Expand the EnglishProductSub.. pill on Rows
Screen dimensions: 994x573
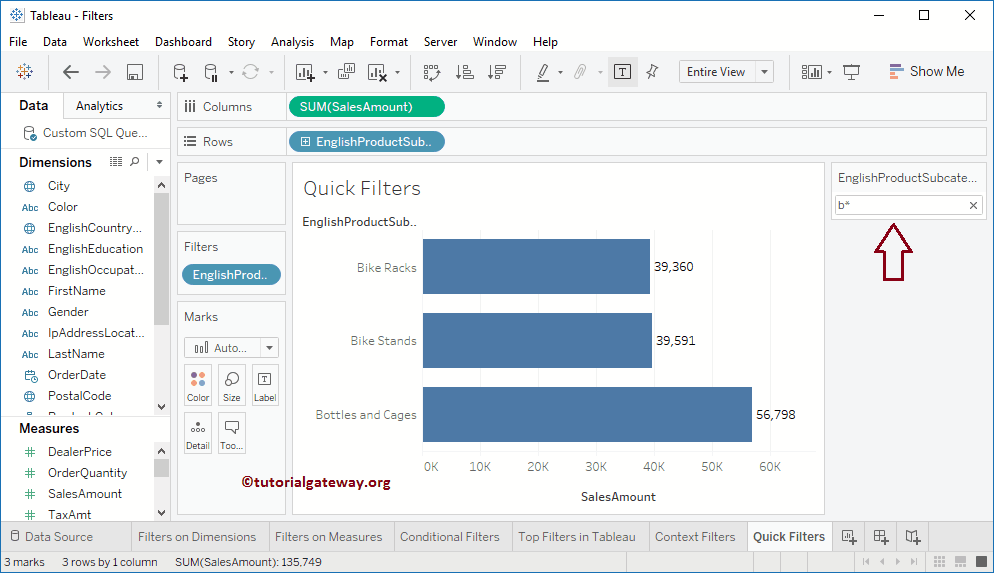(306, 142)
